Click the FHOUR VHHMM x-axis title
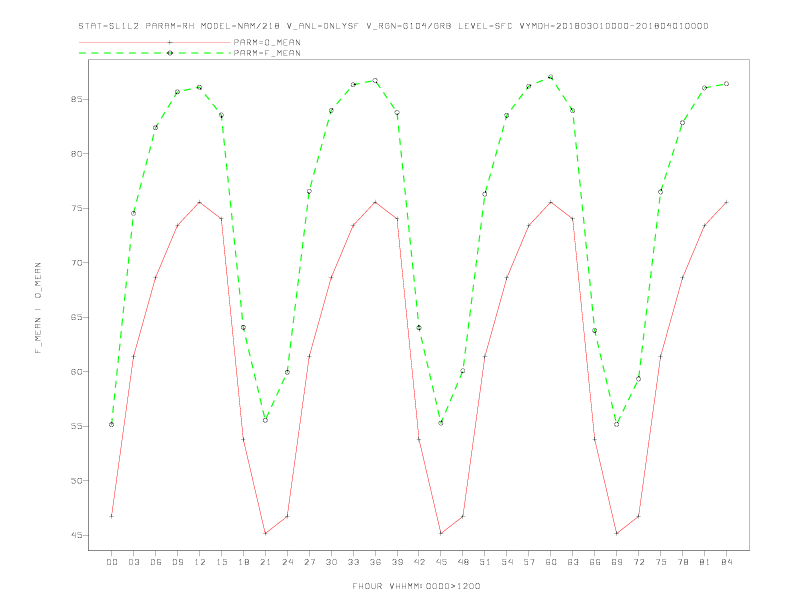 [x=416, y=586]
